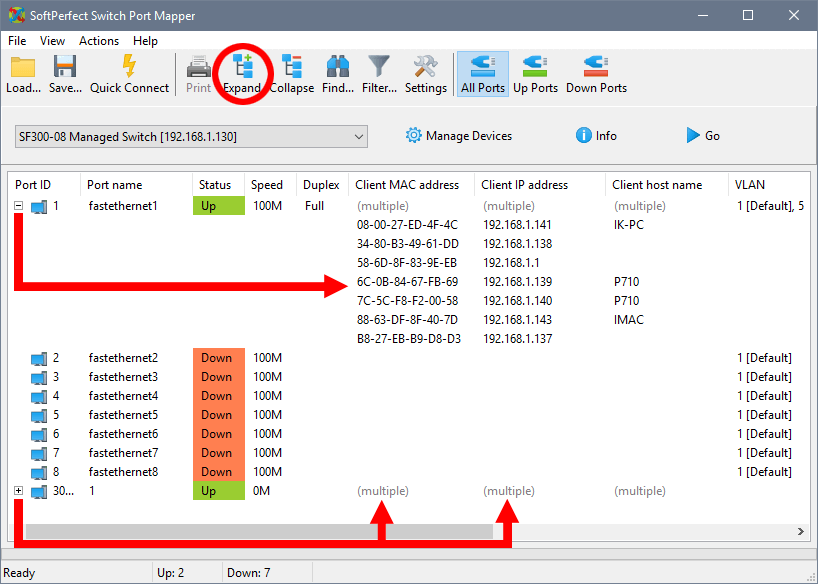Click port 2 network icon
Image resolution: width=818 pixels, height=584 pixels.
coord(39,359)
